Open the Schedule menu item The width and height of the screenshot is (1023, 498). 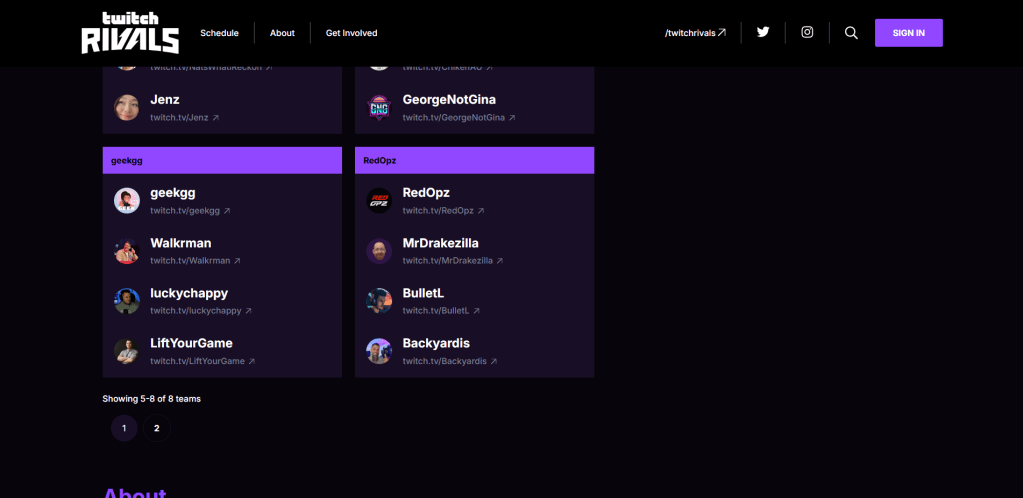tap(219, 33)
